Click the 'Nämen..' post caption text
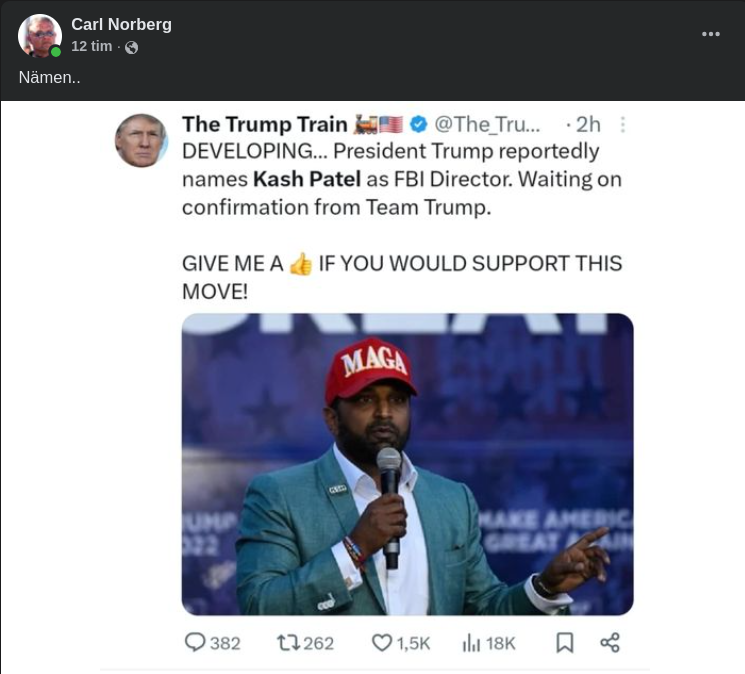The height and width of the screenshot is (674, 745). [49, 77]
